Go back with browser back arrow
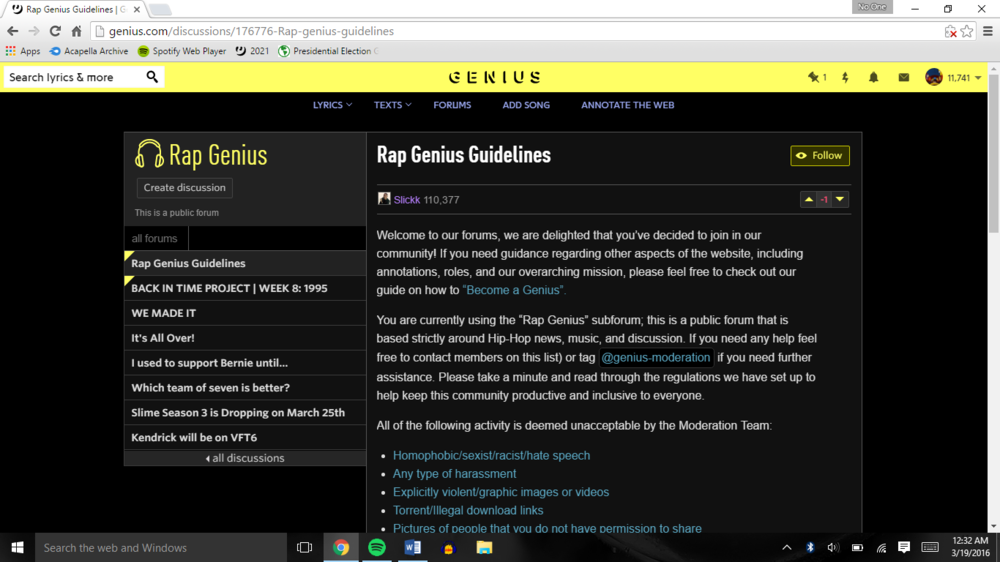The width and height of the screenshot is (1000, 562). 13,31
